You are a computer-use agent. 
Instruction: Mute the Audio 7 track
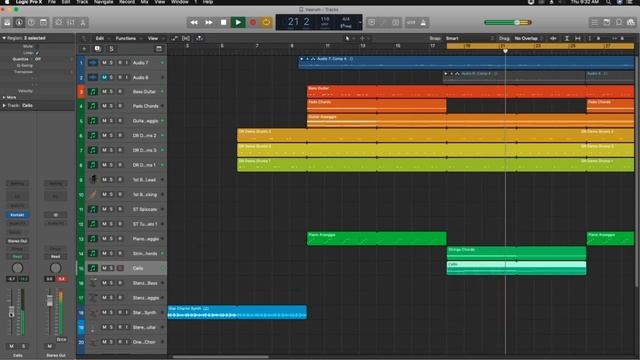tap(104, 62)
